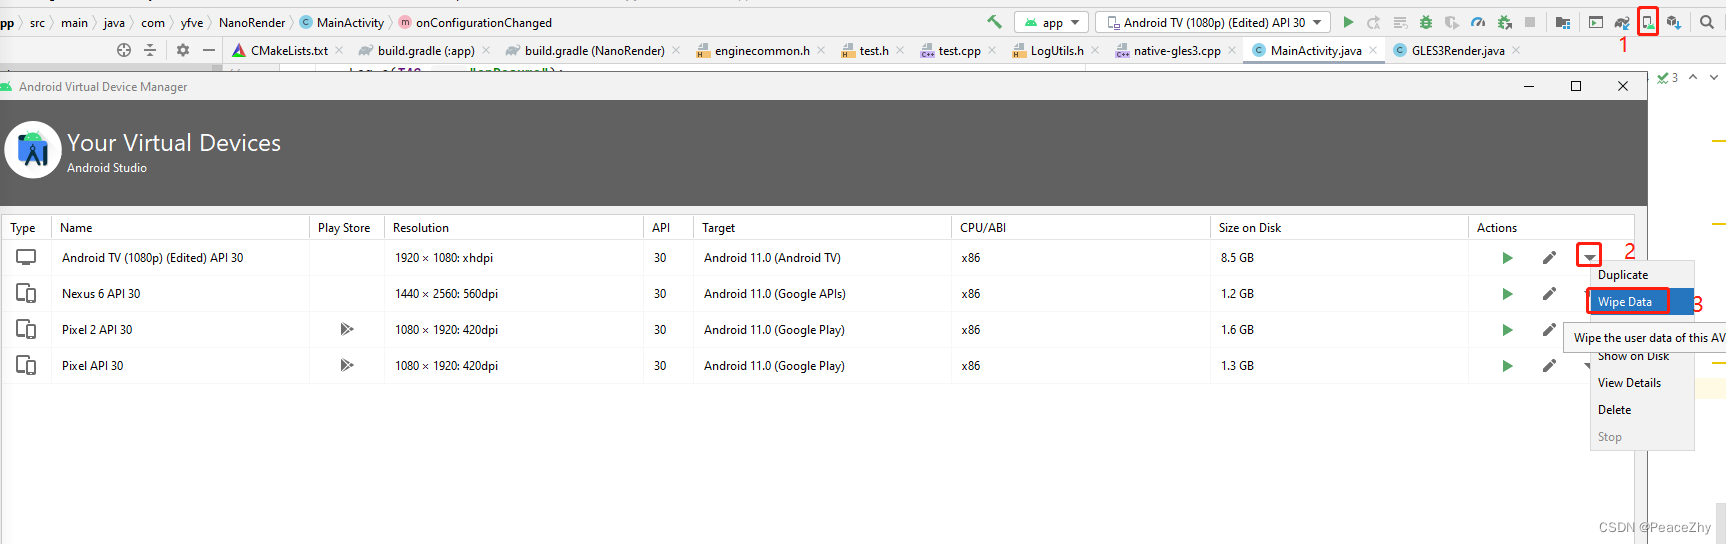
Task: Open the Android TV (1080p) device selector dropdown
Action: (1215, 22)
